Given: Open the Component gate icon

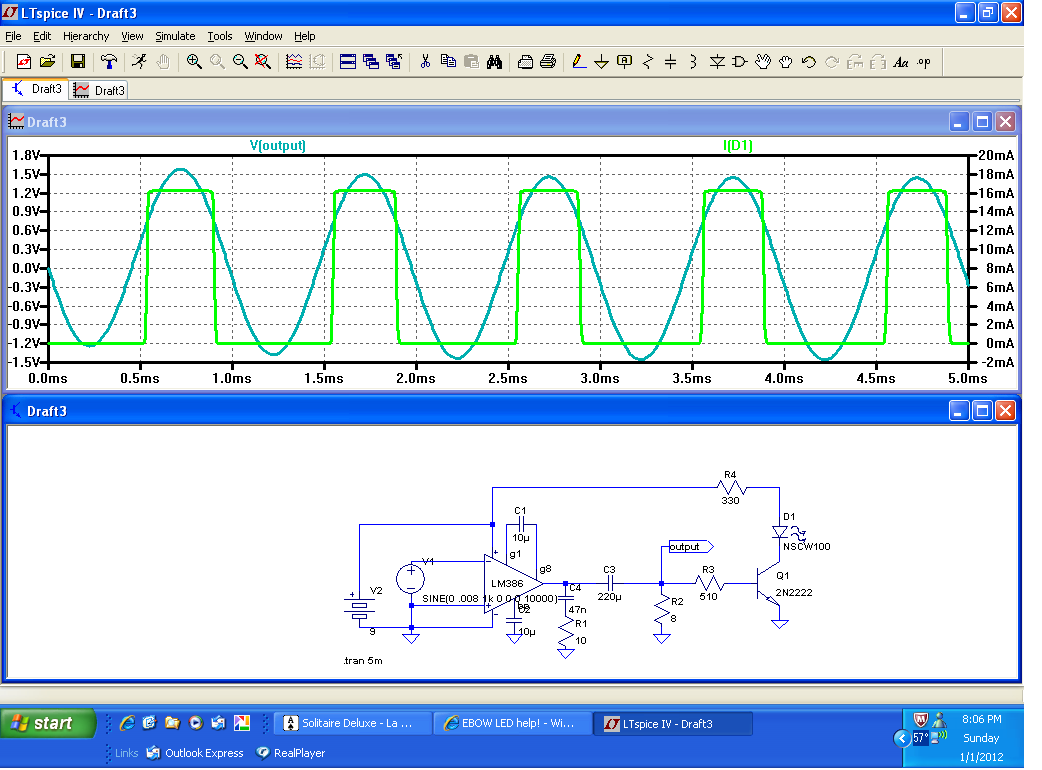Looking at the screenshot, I should (740, 62).
